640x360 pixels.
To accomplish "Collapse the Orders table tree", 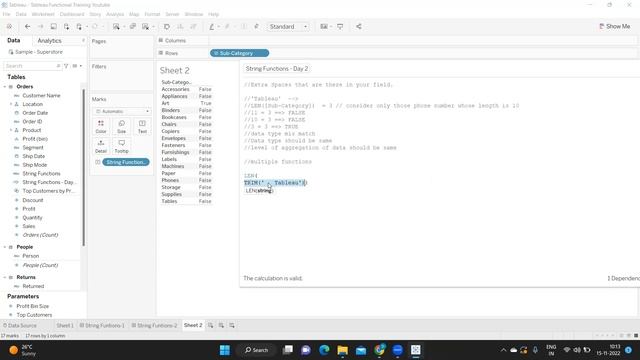I will click(x=5, y=87).
